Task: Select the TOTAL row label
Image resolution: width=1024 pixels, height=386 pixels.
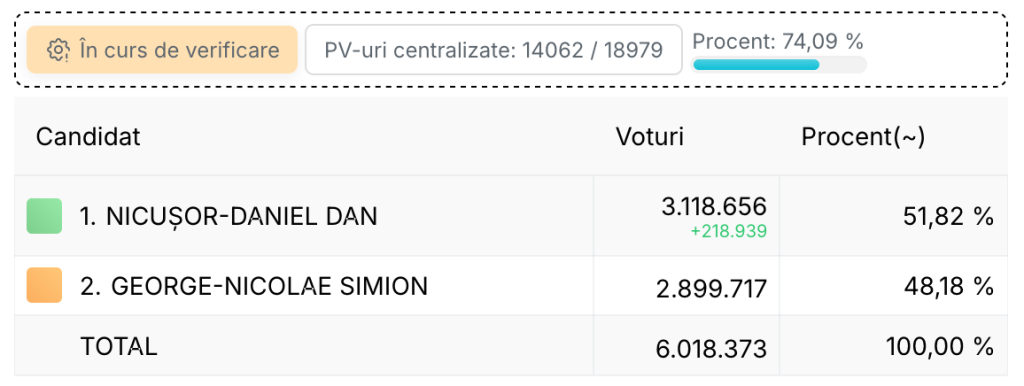Action: (119, 346)
